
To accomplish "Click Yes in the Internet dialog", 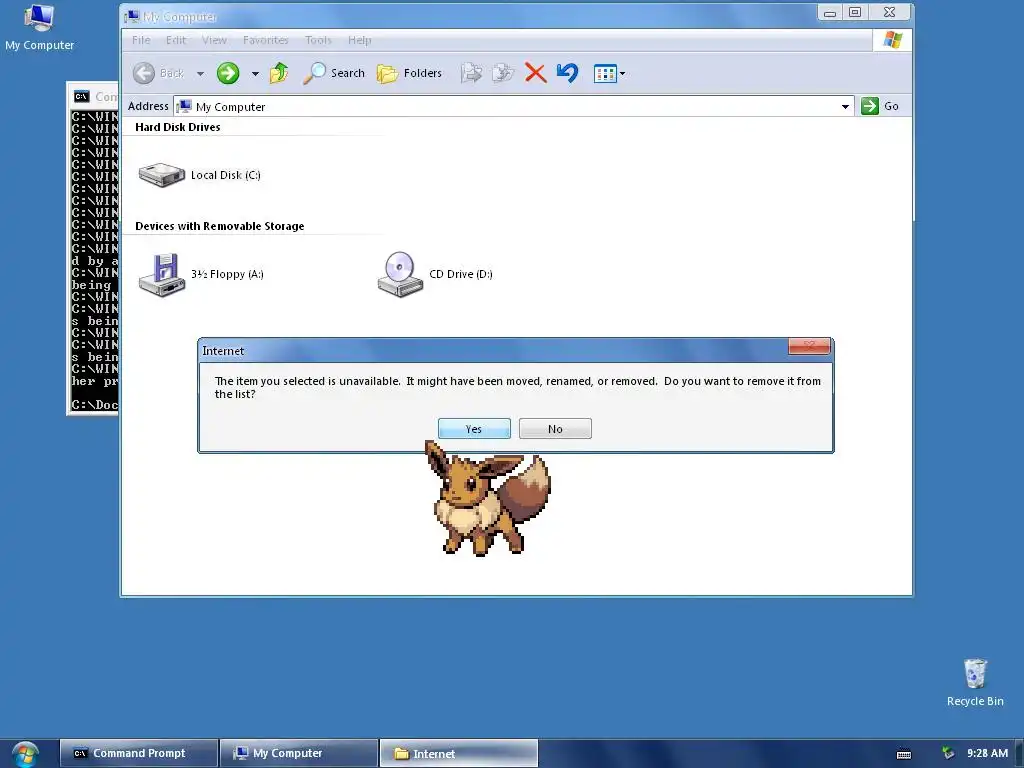I will coord(474,428).
